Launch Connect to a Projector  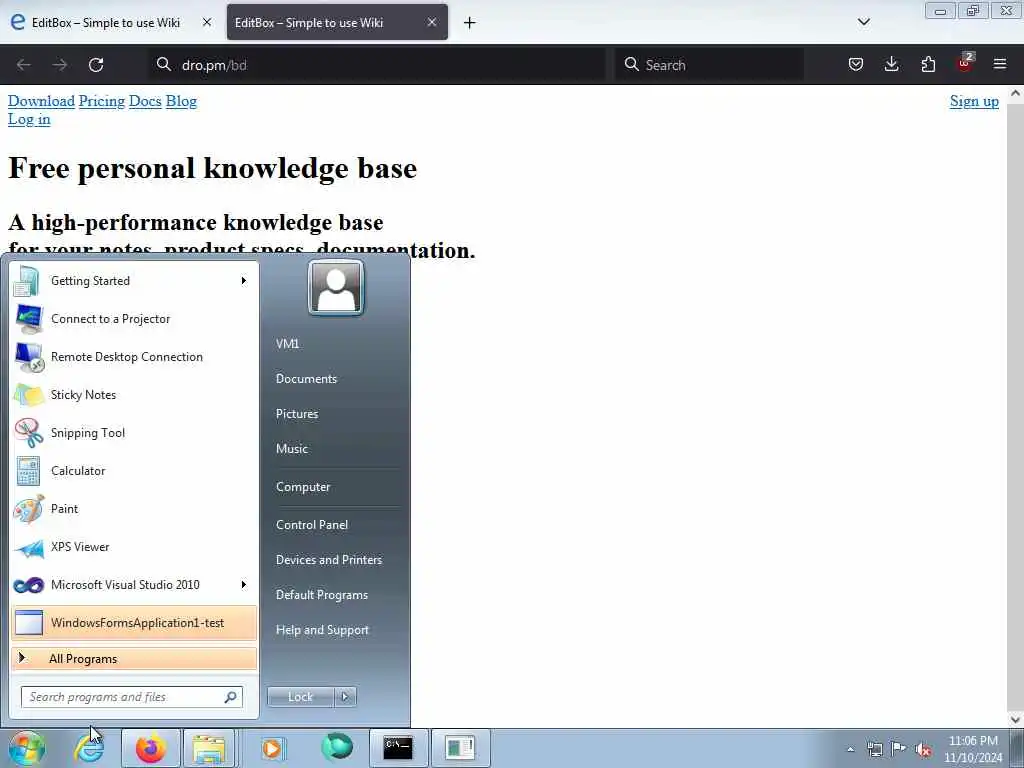tap(134, 319)
